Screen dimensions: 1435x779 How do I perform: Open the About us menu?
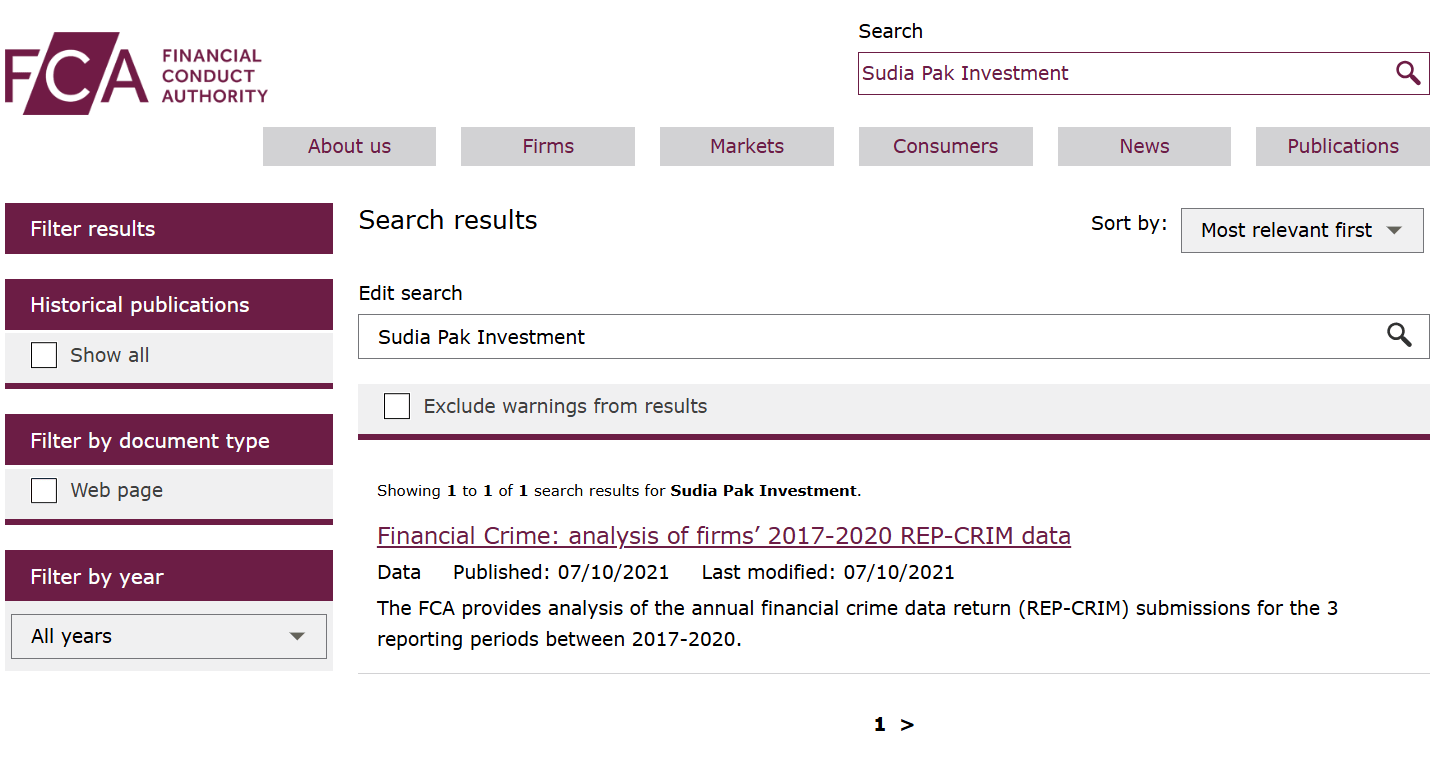click(349, 146)
